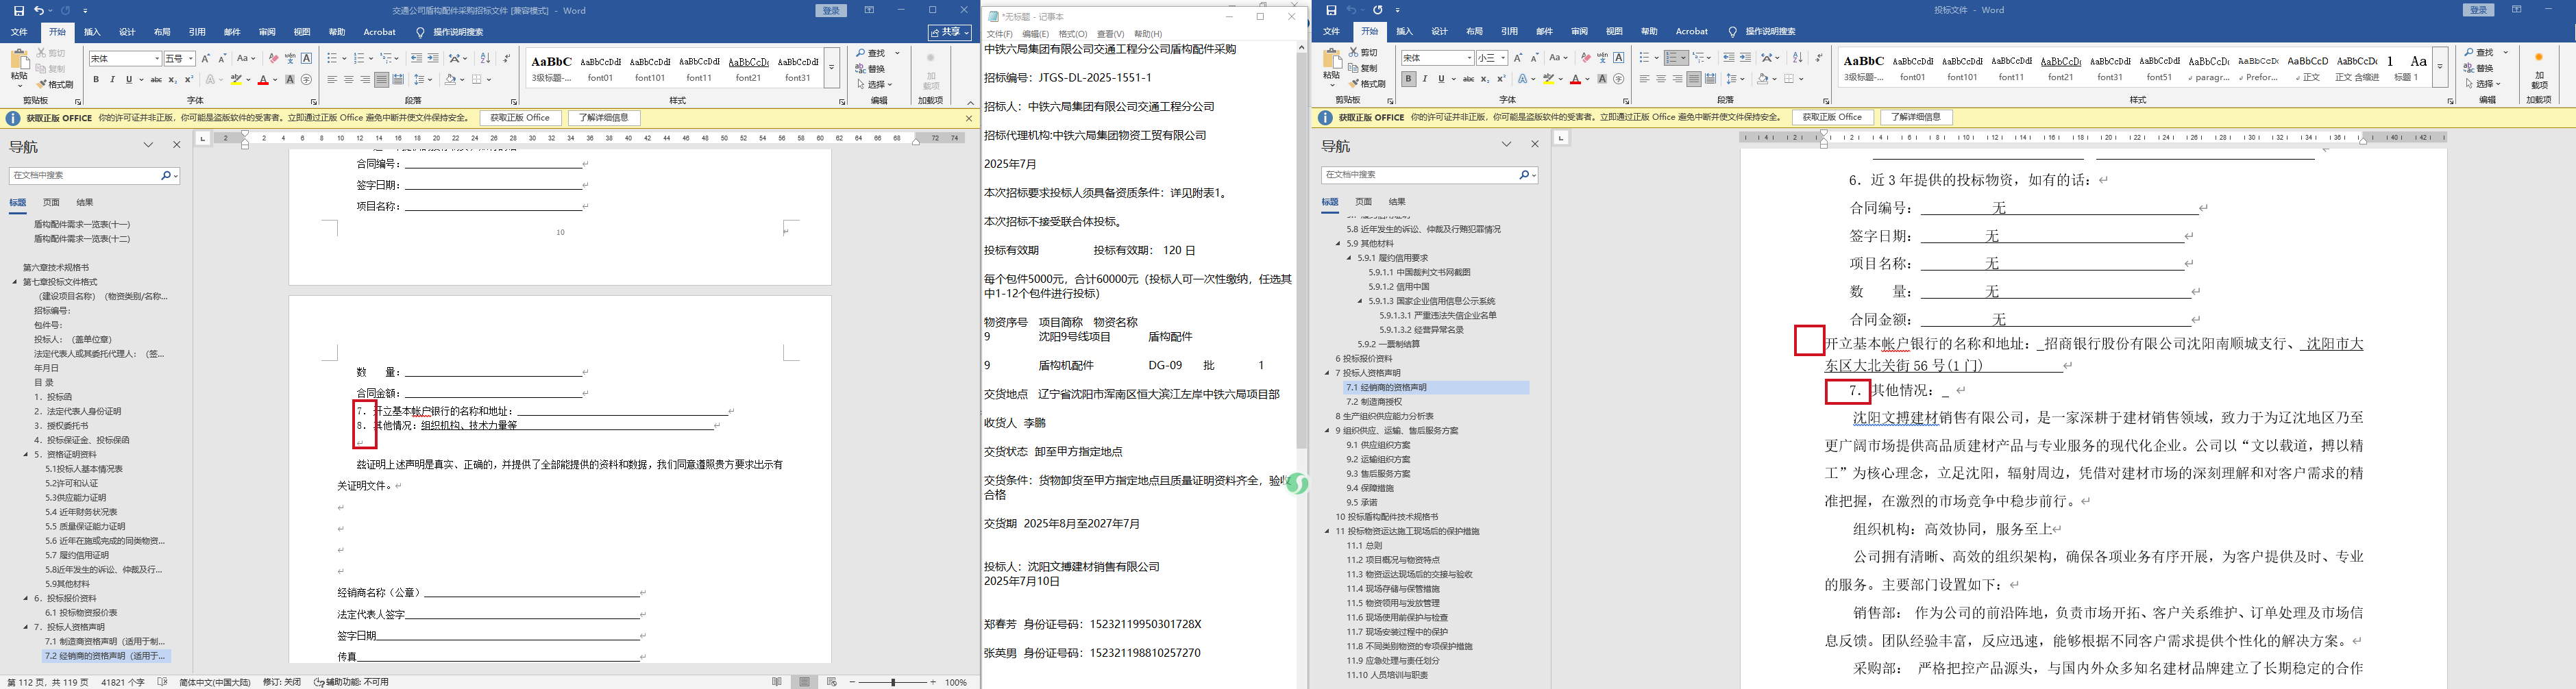The height and width of the screenshot is (689, 2576).
Task: Dismiss yellow license warning in 招标文件 window
Action: [x=968, y=118]
